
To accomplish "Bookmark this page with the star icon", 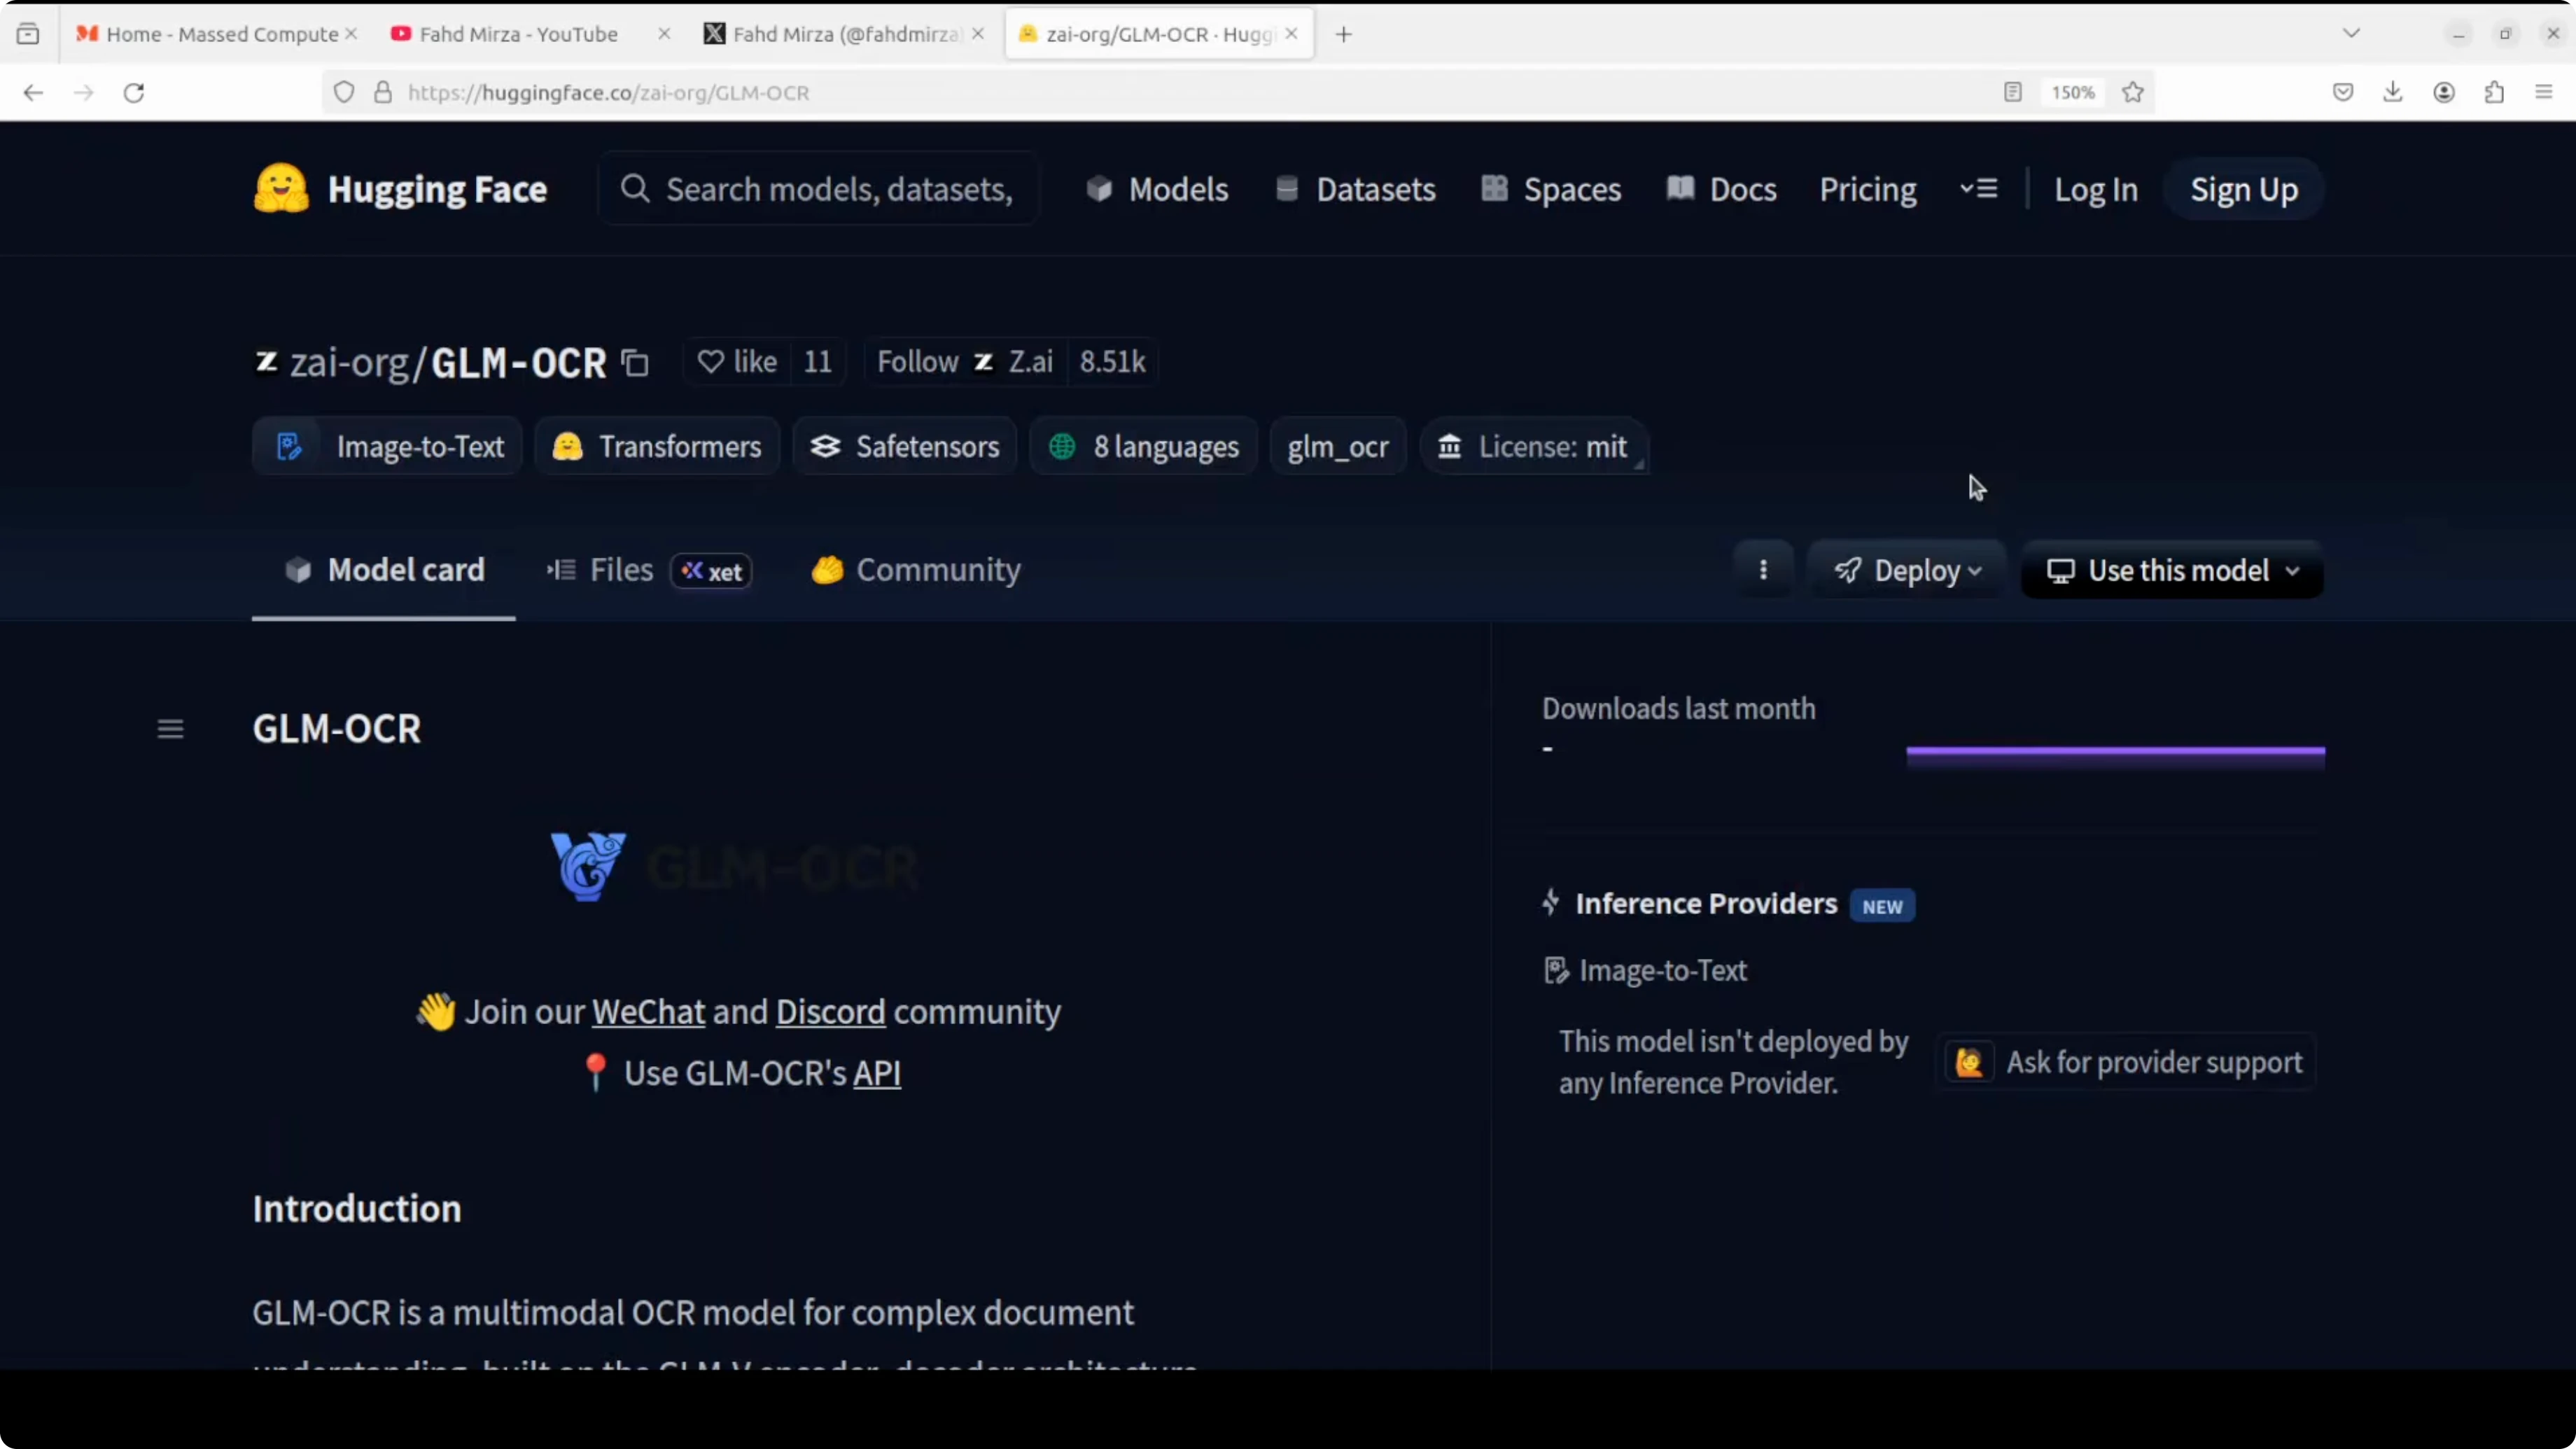I will 2133,92.
